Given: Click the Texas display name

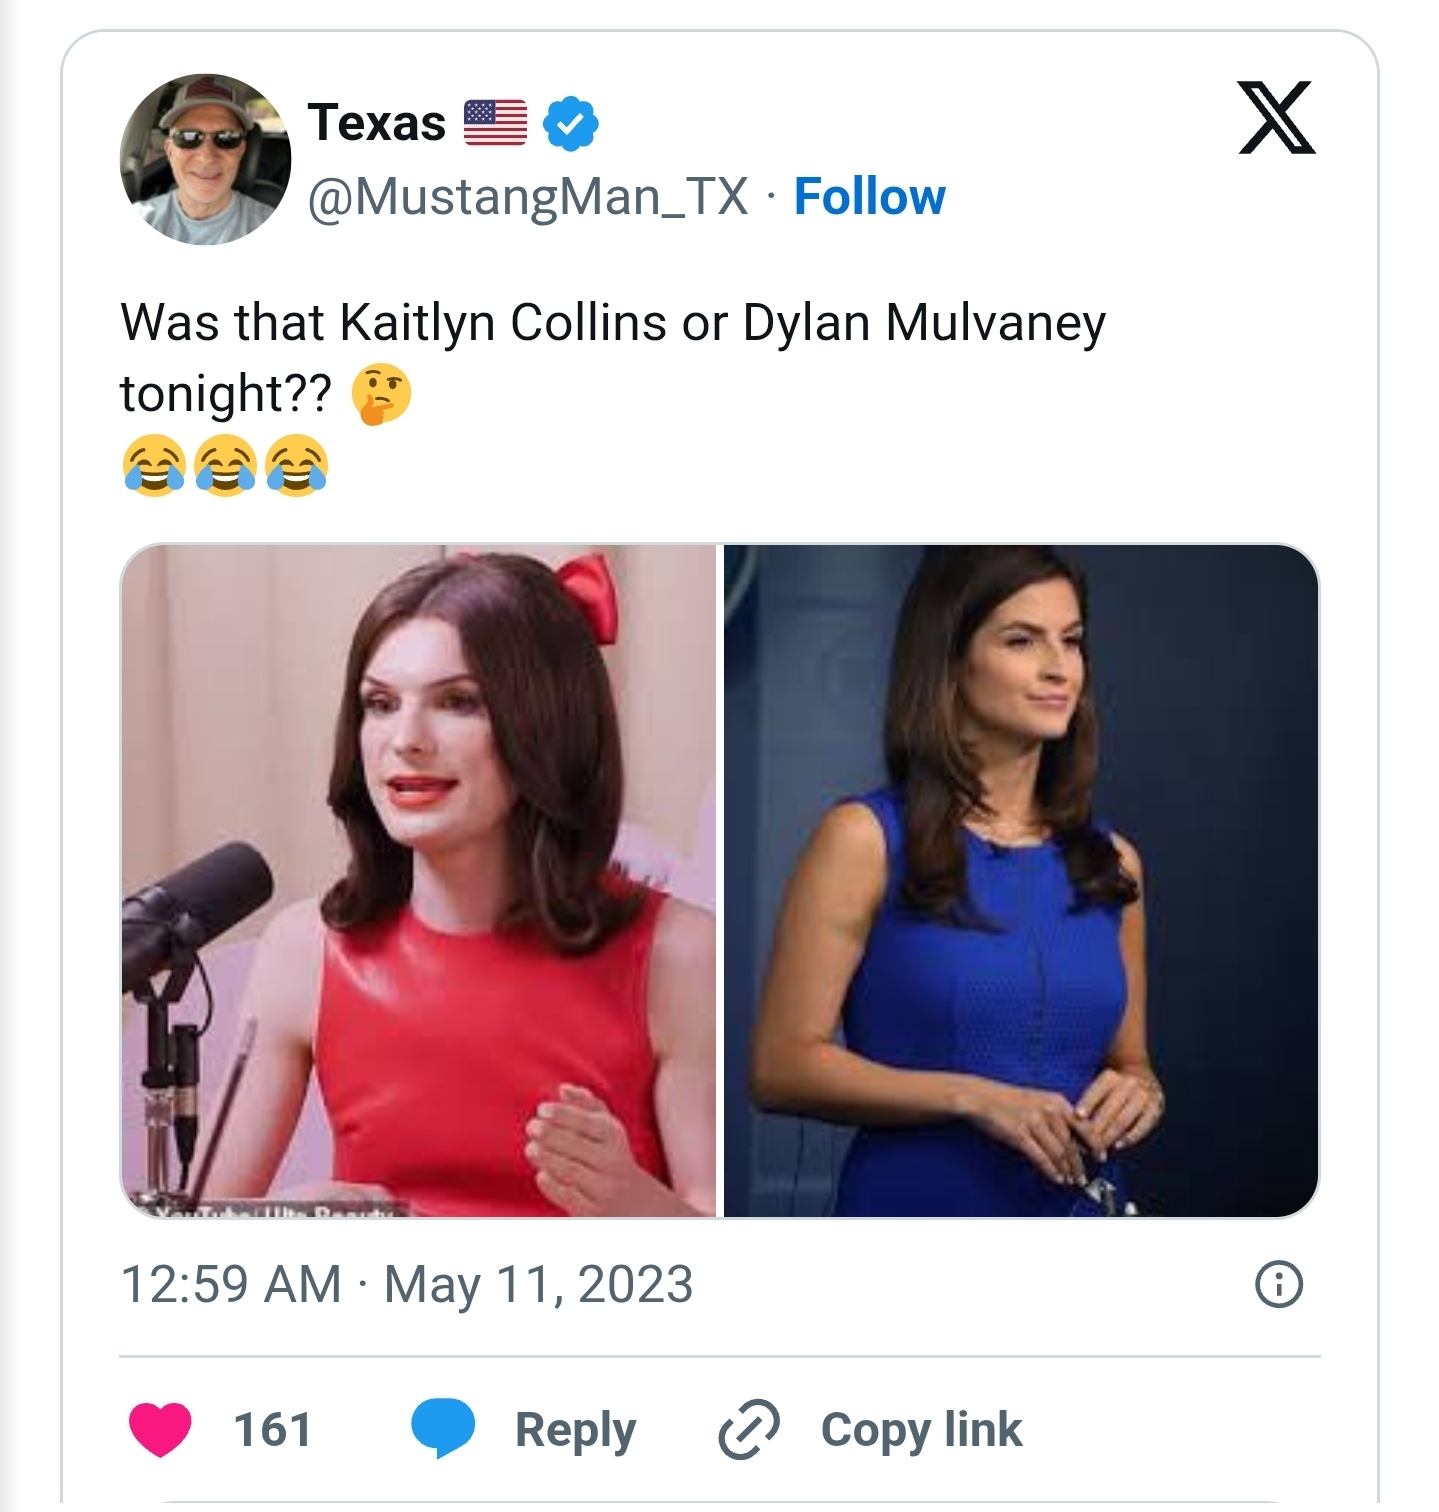Looking at the screenshot, I should pyautogui.click(x=376, y=122).
